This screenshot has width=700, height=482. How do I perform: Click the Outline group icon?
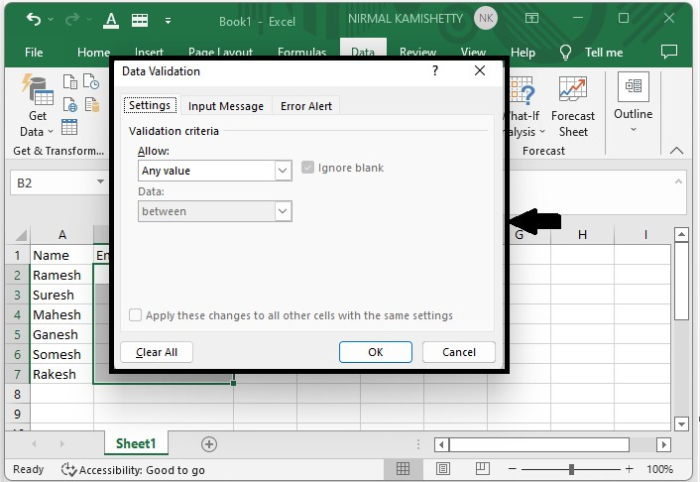point(633,86)
